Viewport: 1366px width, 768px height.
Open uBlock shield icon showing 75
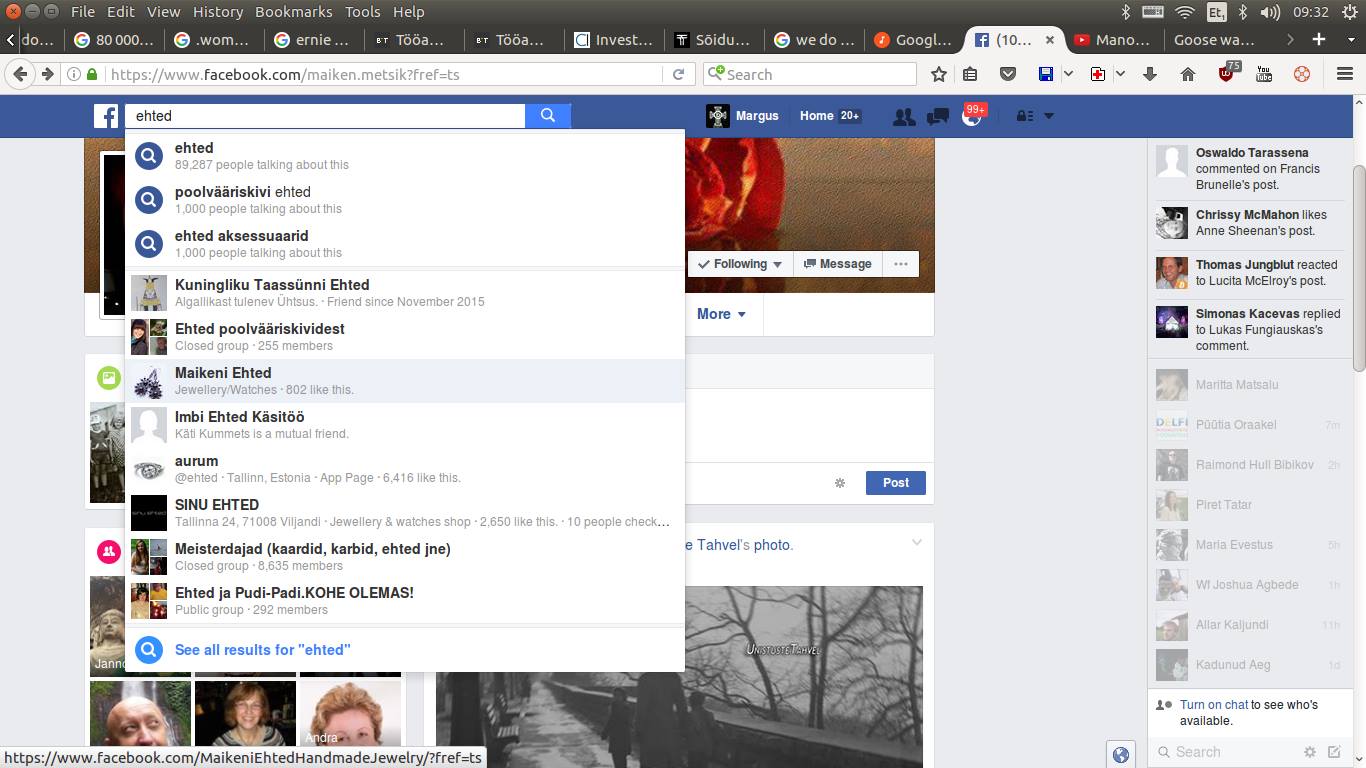click(x=1228, y=72)
